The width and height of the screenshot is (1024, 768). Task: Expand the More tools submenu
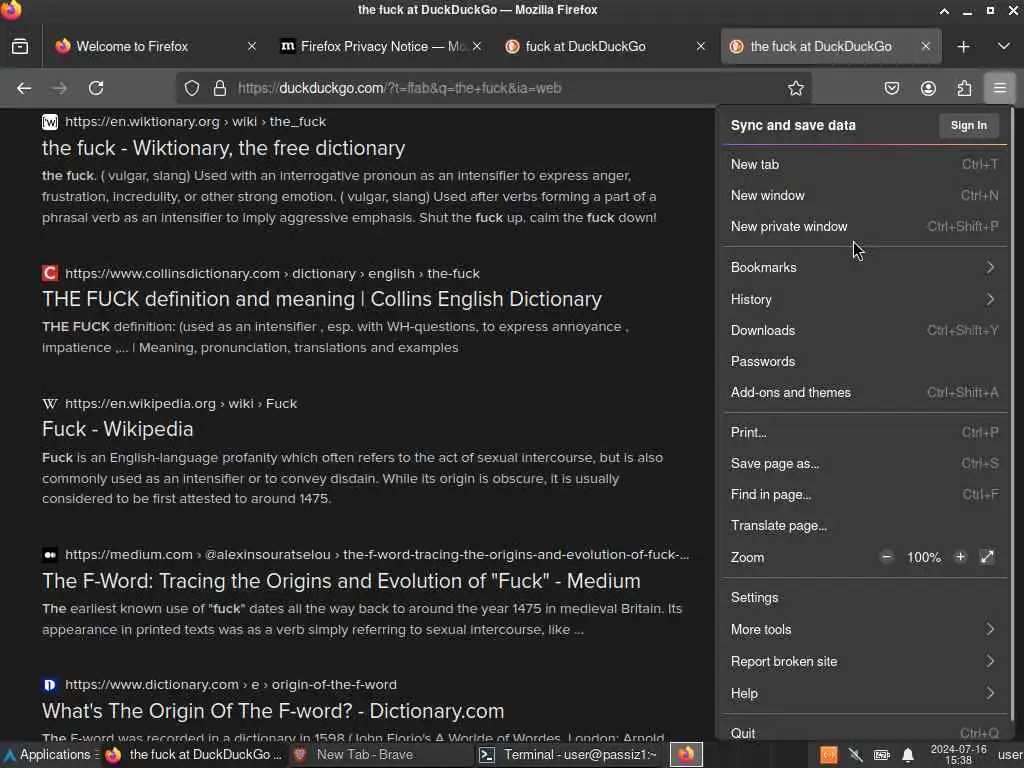[x=865, y=630]
